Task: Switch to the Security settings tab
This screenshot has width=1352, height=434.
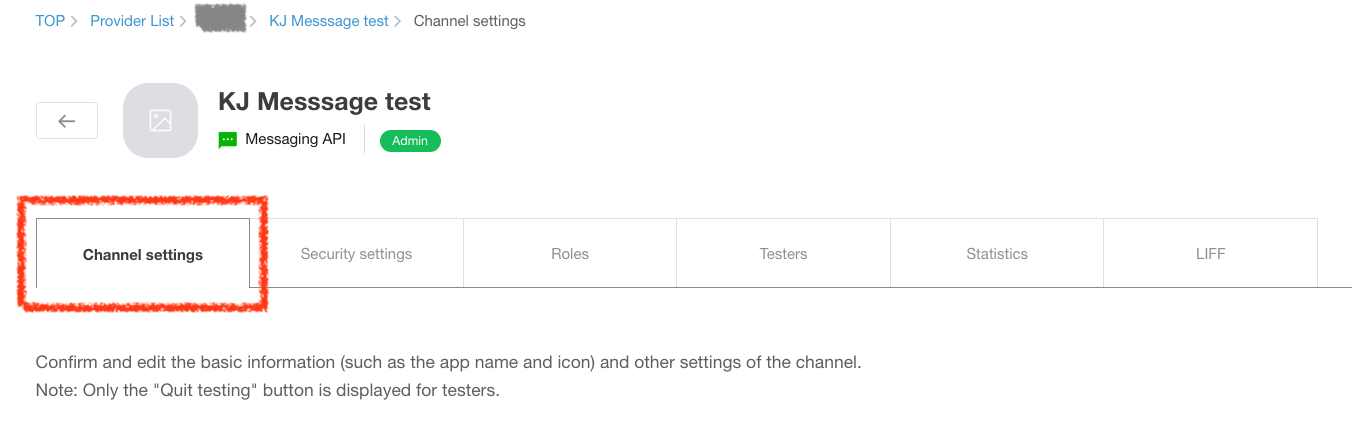Action: coord(356,254)
